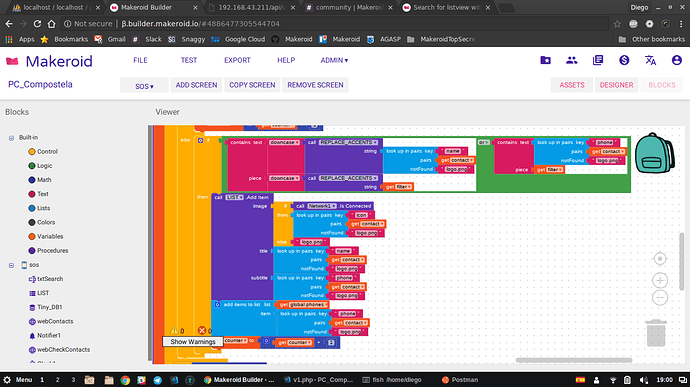Click the ADD SCREEN button

(196, 85)
